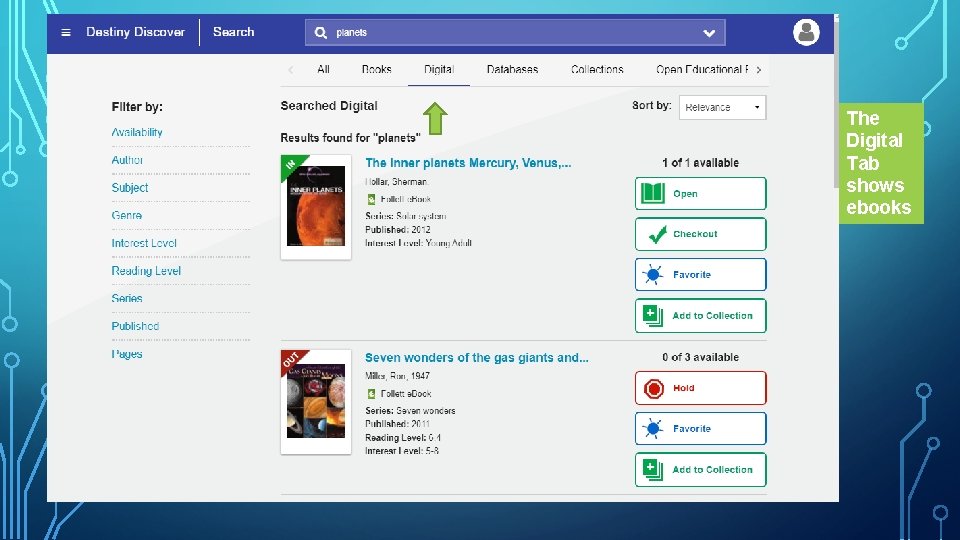The width and height of the screenshot is (960, 540).
Task: Click the Follett eBook icon under Miller, Ron
Action: (371, 394)
